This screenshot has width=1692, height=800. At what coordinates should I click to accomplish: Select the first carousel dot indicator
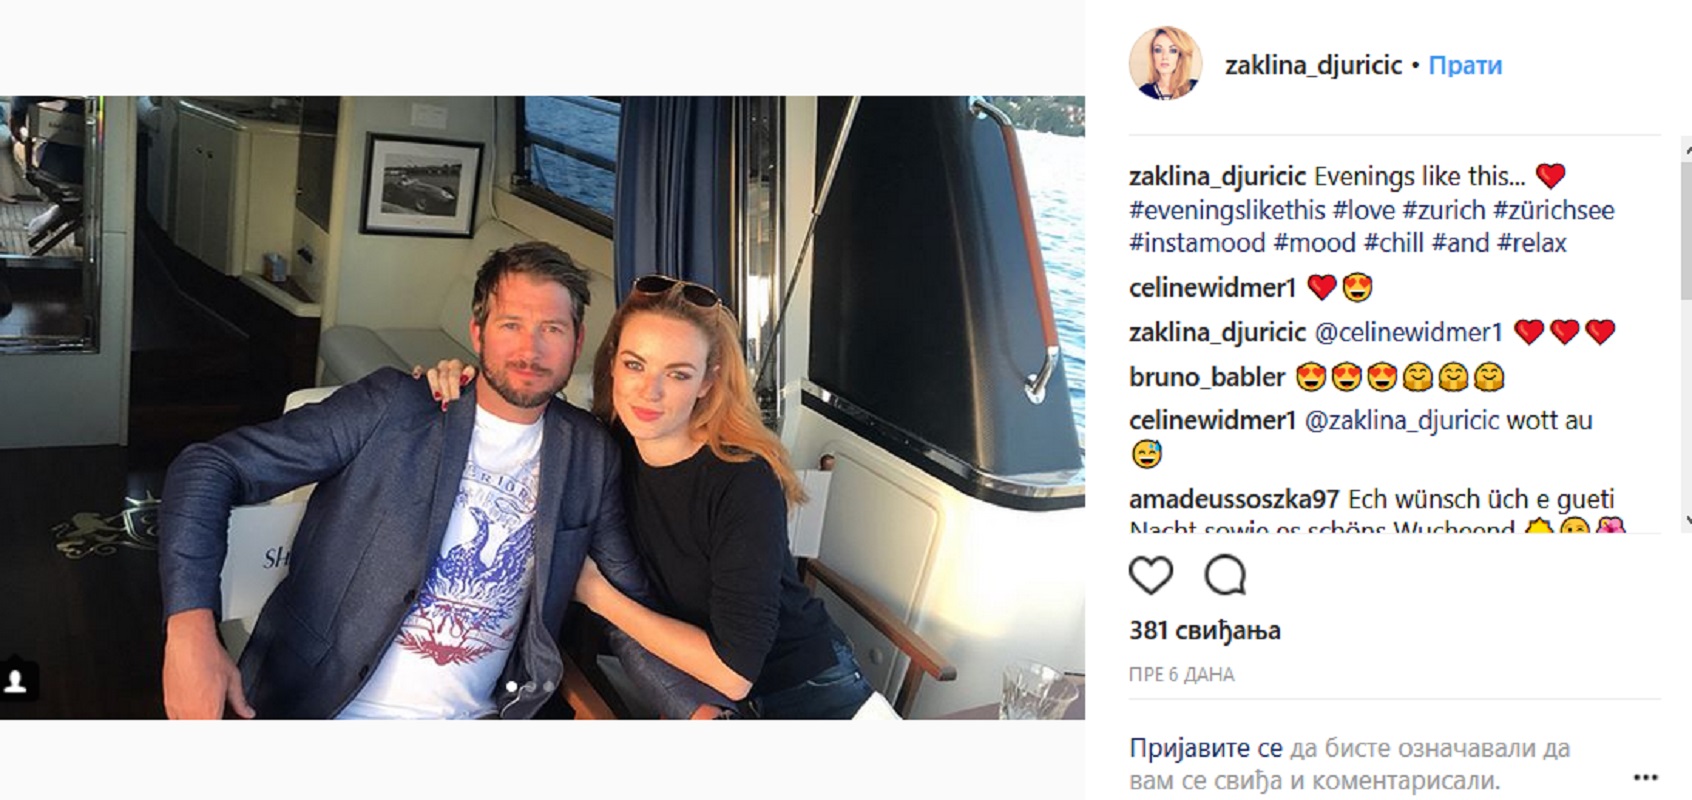click(x=513, y=687)
